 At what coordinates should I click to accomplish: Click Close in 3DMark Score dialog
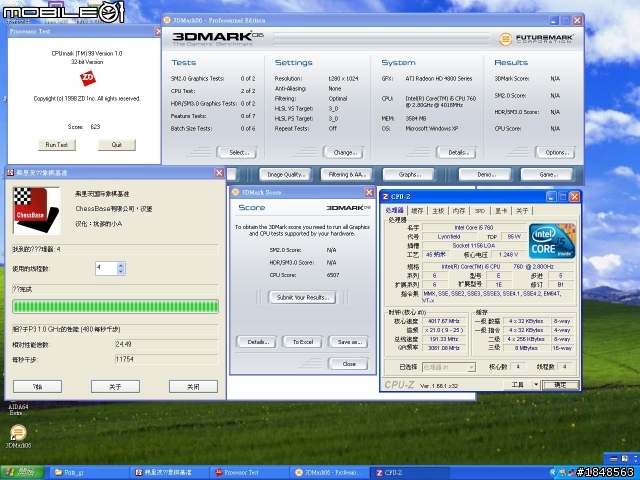(348, 363)
